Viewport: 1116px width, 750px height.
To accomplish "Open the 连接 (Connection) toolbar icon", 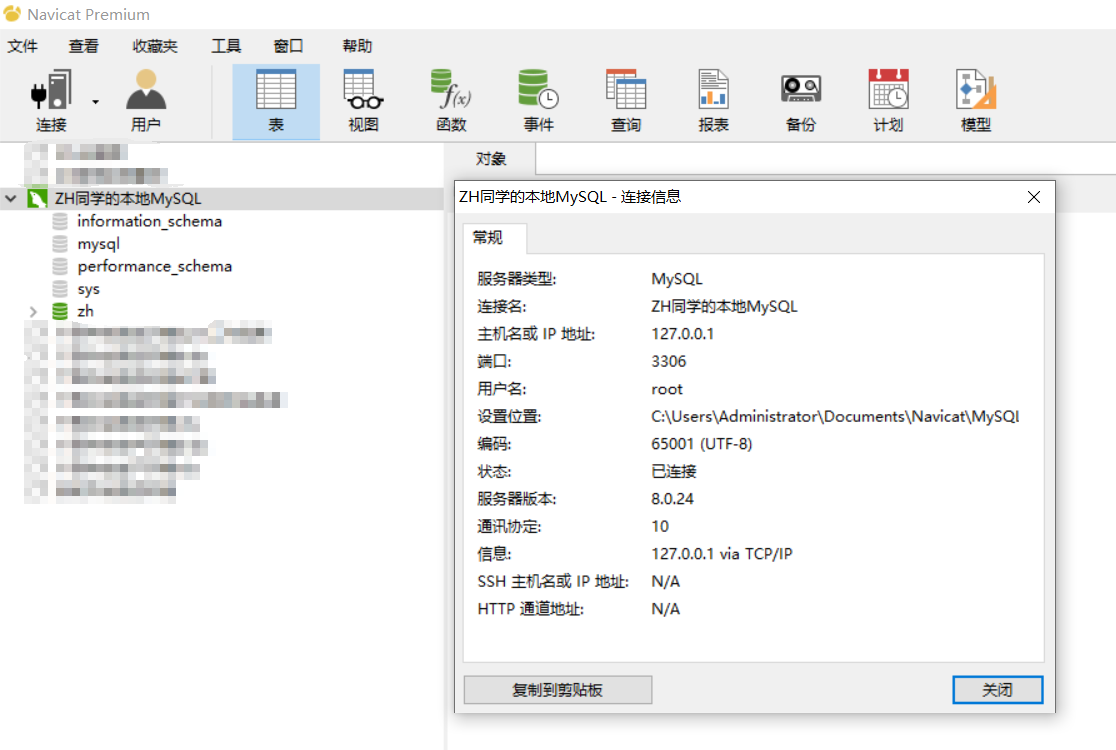I will pos(51,100).
